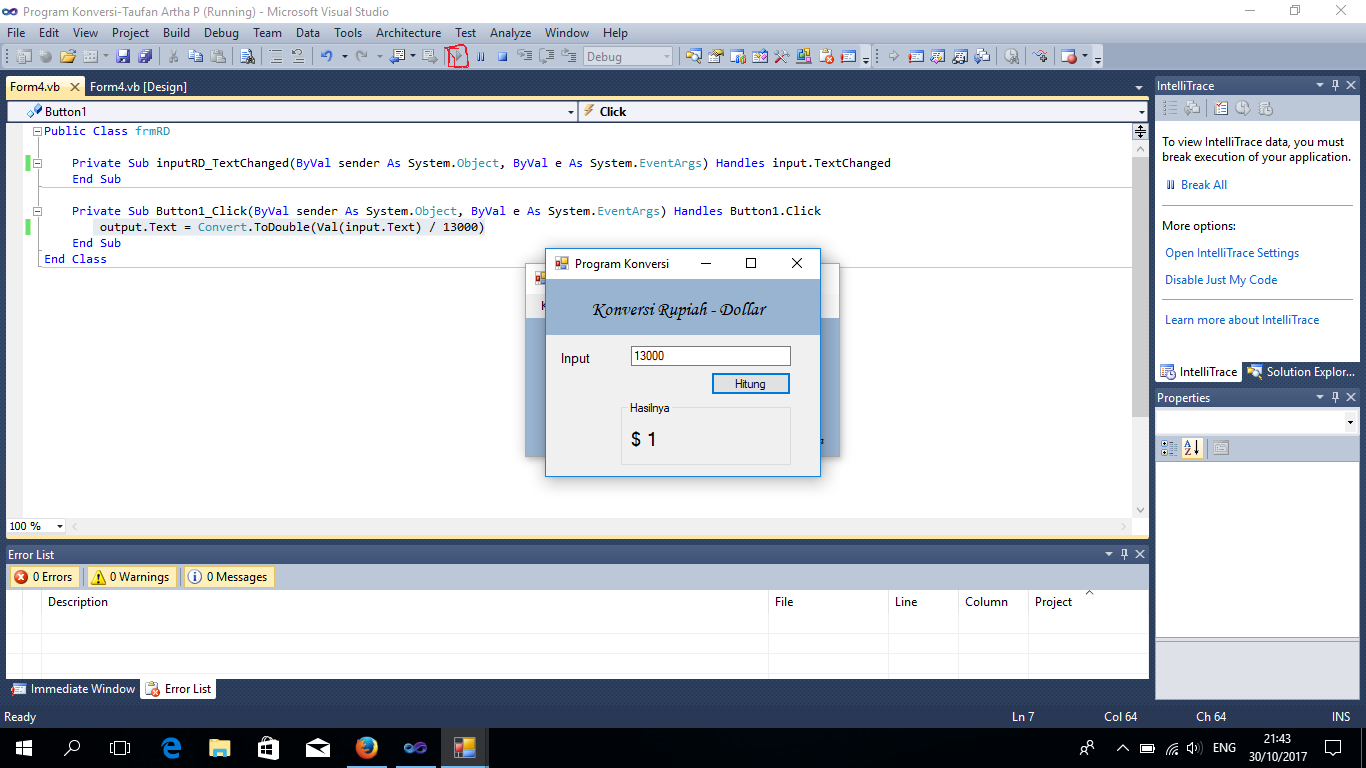
Task: Click the Hitung button in Program Konversi
Action: (750, 383)
